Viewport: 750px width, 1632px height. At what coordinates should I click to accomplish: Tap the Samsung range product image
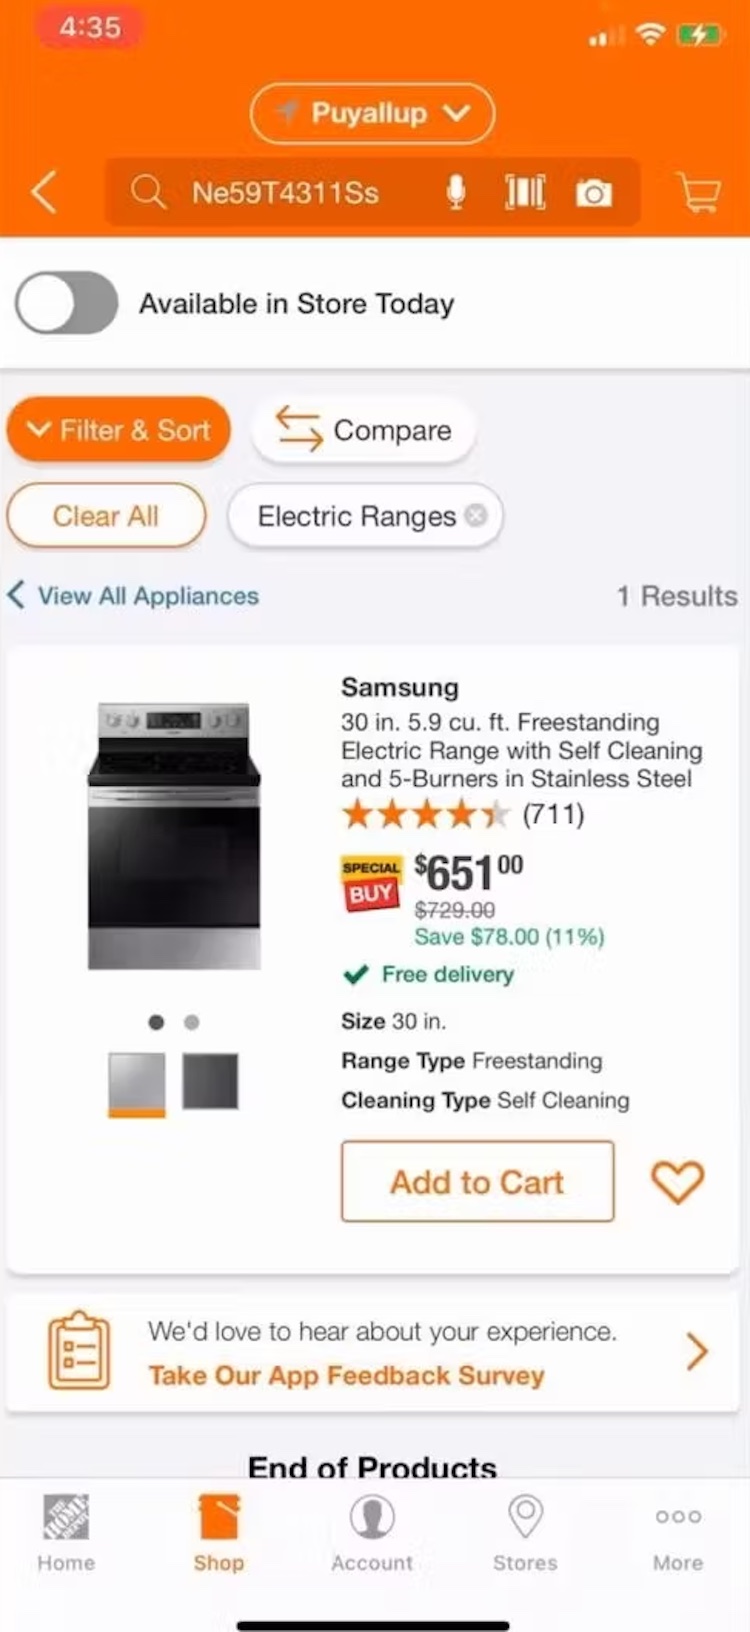pos(175,836)
